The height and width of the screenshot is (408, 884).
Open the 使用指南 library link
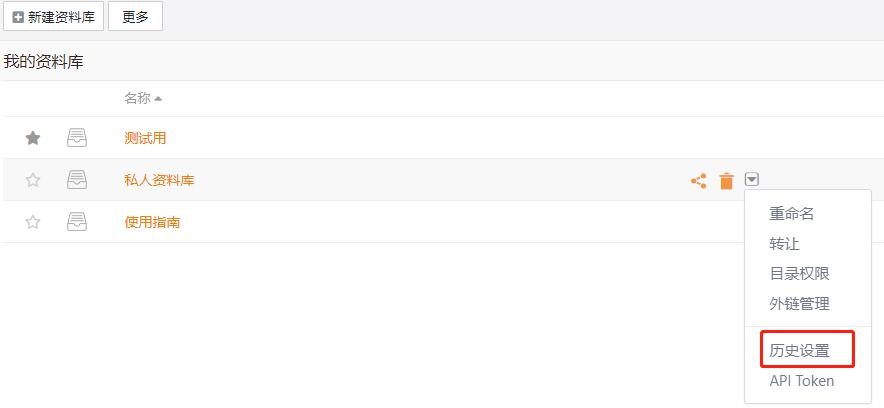152,222
